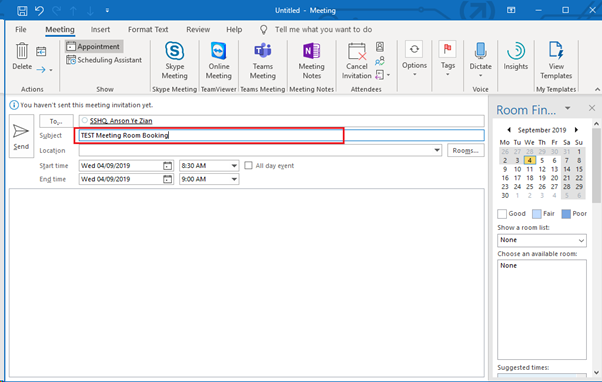Open the Location dropdown arrow
This screenshot has width=602, height=382.
(x=437, y=150)
